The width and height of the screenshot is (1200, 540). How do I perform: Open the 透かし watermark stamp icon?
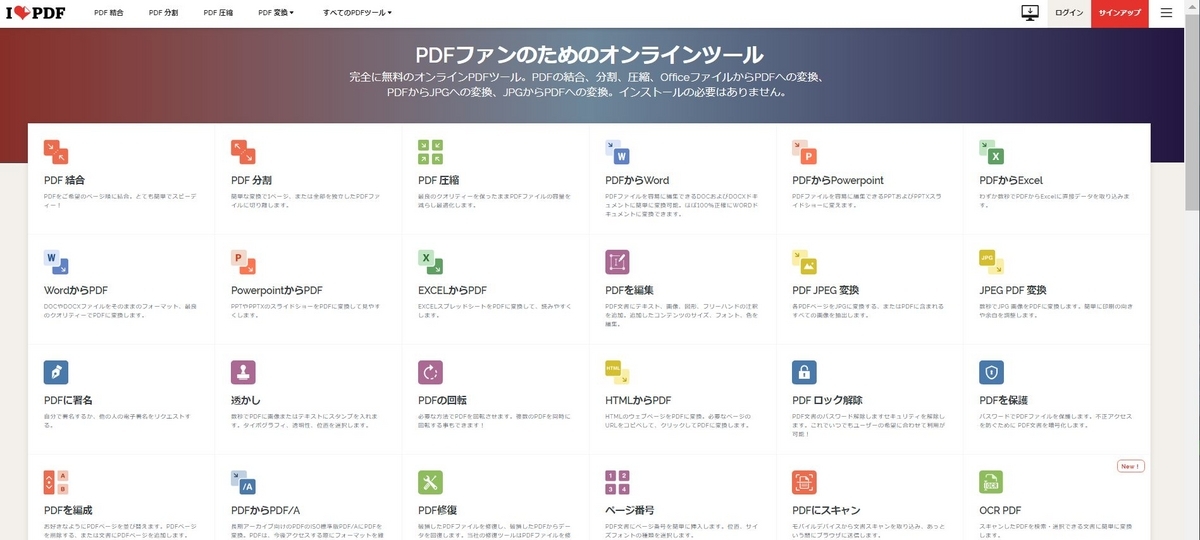[243, 372]
